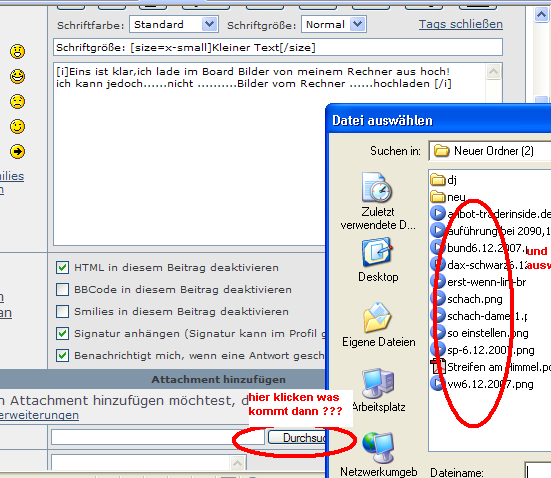The width and height of the screenshot is (551, 478).
Task: Uncheck HTML in diesem Beitrag deaktivieren
Action: [62, 268]
